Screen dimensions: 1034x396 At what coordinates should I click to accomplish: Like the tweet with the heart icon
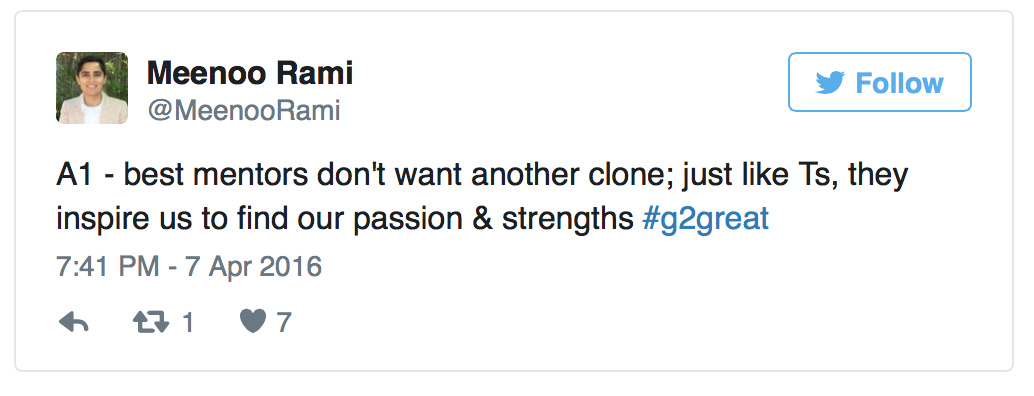(x=253, y=322)
